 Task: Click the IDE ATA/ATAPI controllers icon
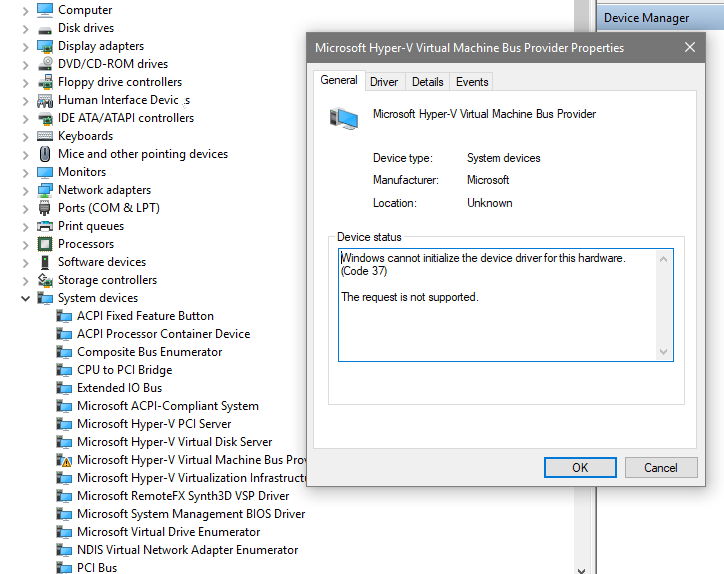click(x=45, y=118)
